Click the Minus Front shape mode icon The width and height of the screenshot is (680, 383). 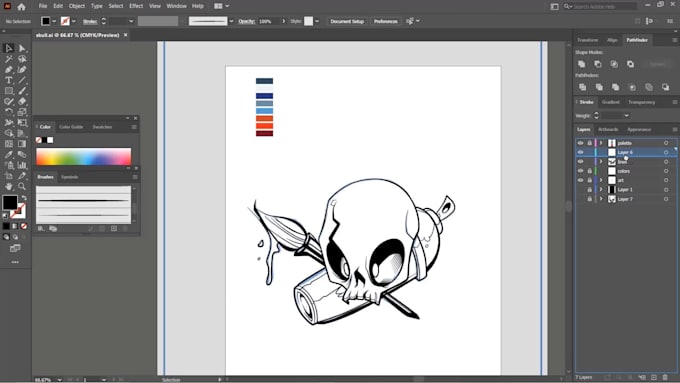(598, 64)
